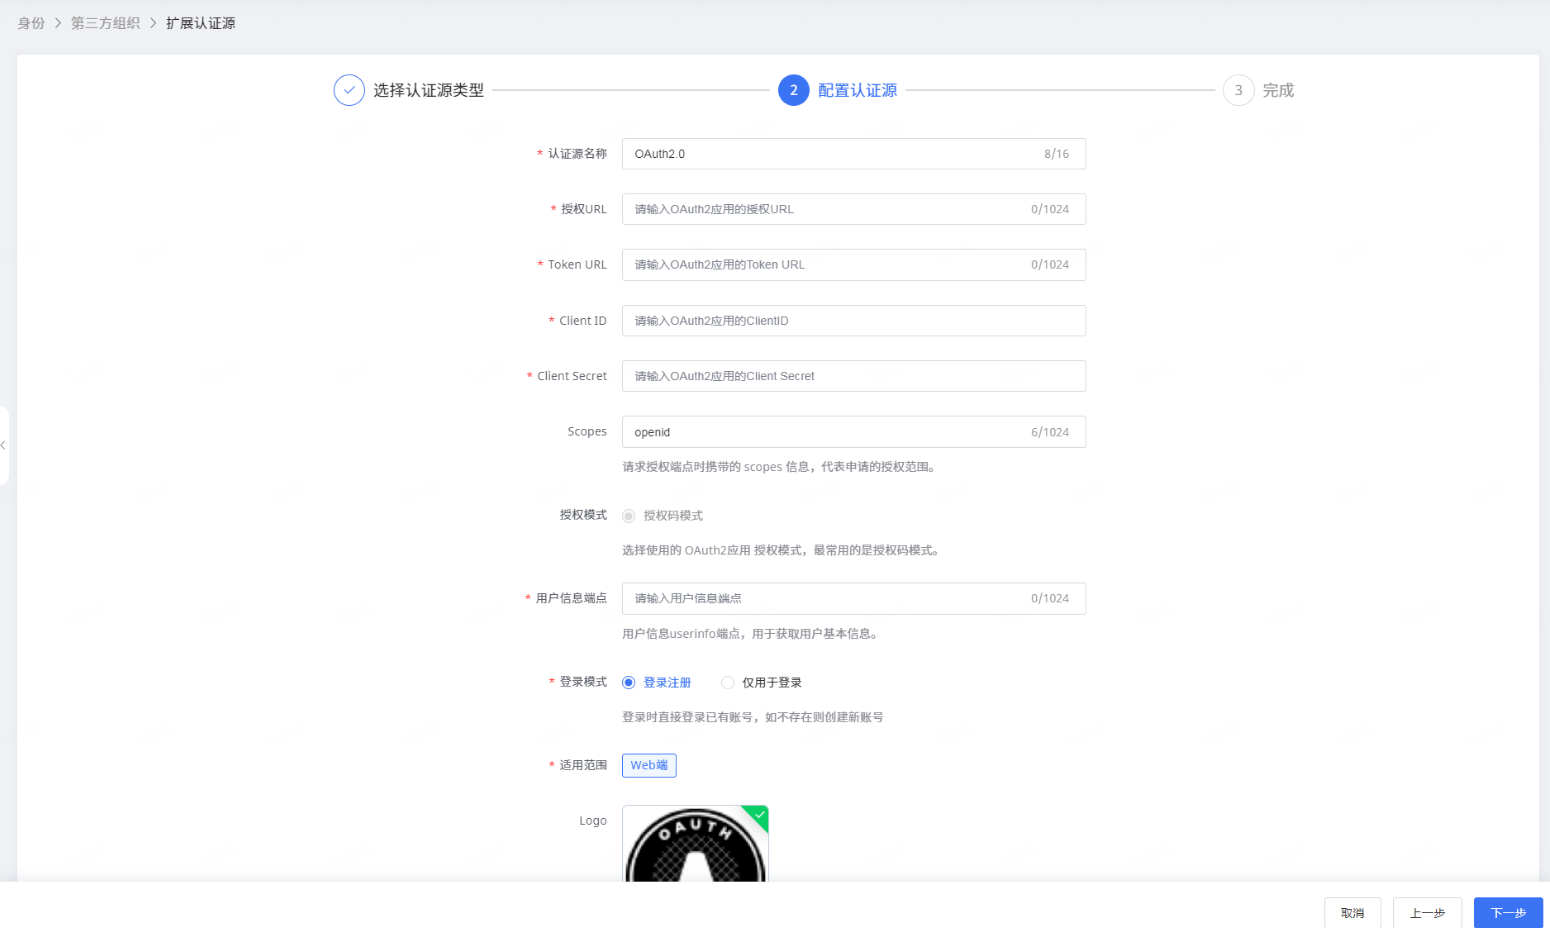Click the completed step one checkmark icon
The image size is (1550, 928).
pos(349,90)
